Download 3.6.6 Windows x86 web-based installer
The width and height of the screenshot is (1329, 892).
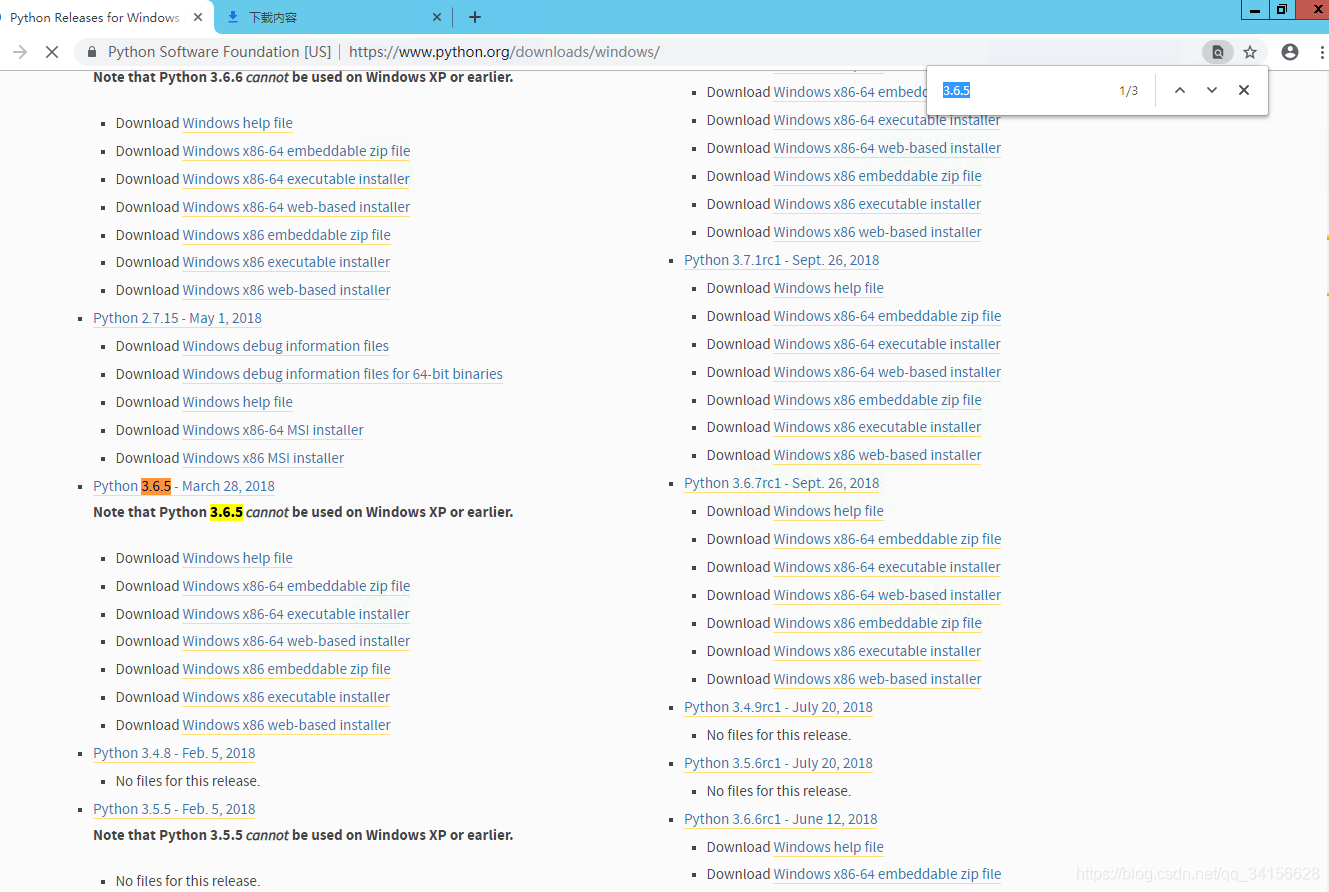pyautogui.click(x=287, y=290)
